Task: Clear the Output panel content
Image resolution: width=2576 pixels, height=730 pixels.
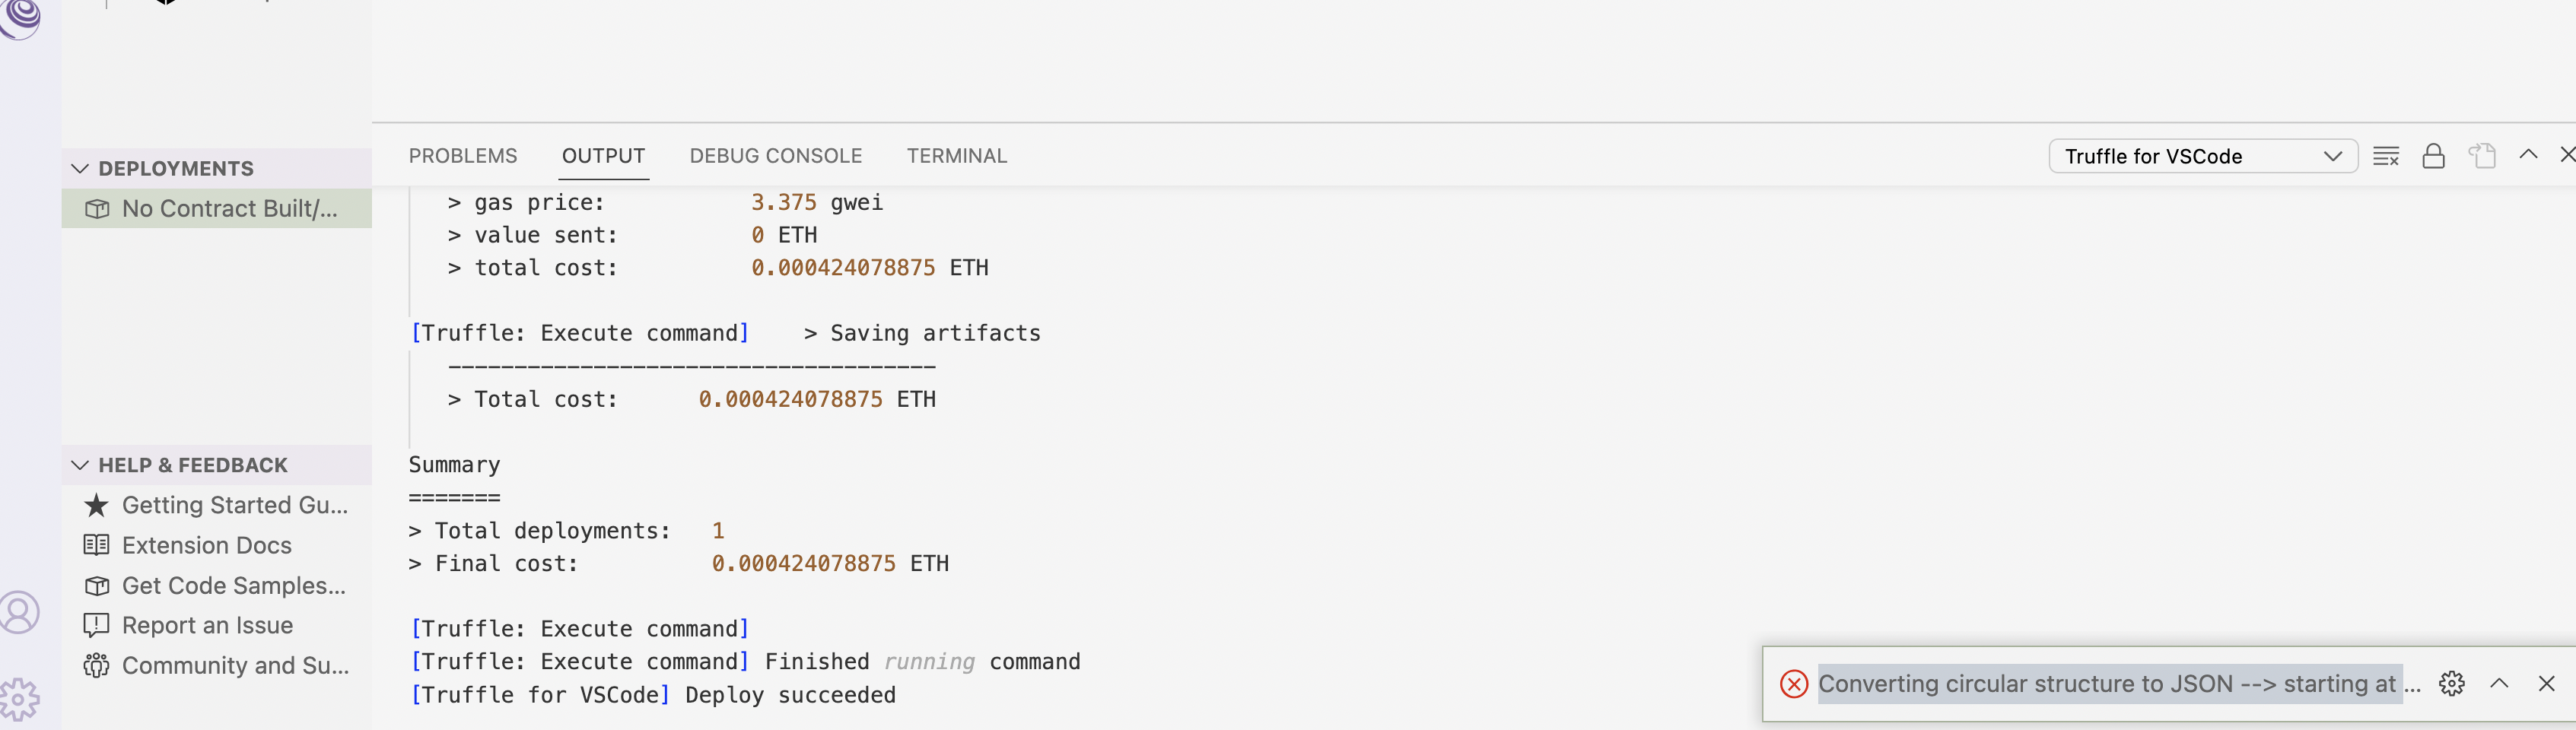Action: click(2387, 156)
